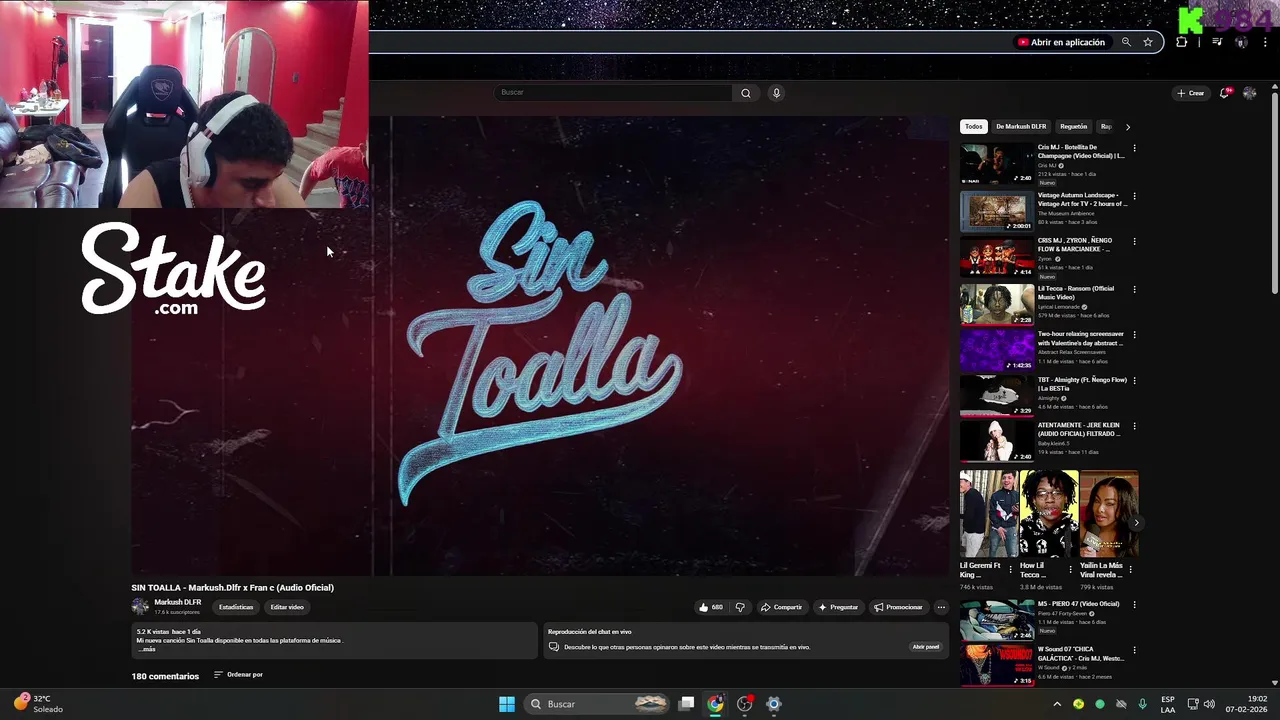1280x720 pixels.
Task: Click the Sin Toalla video player
Action: 540,346
